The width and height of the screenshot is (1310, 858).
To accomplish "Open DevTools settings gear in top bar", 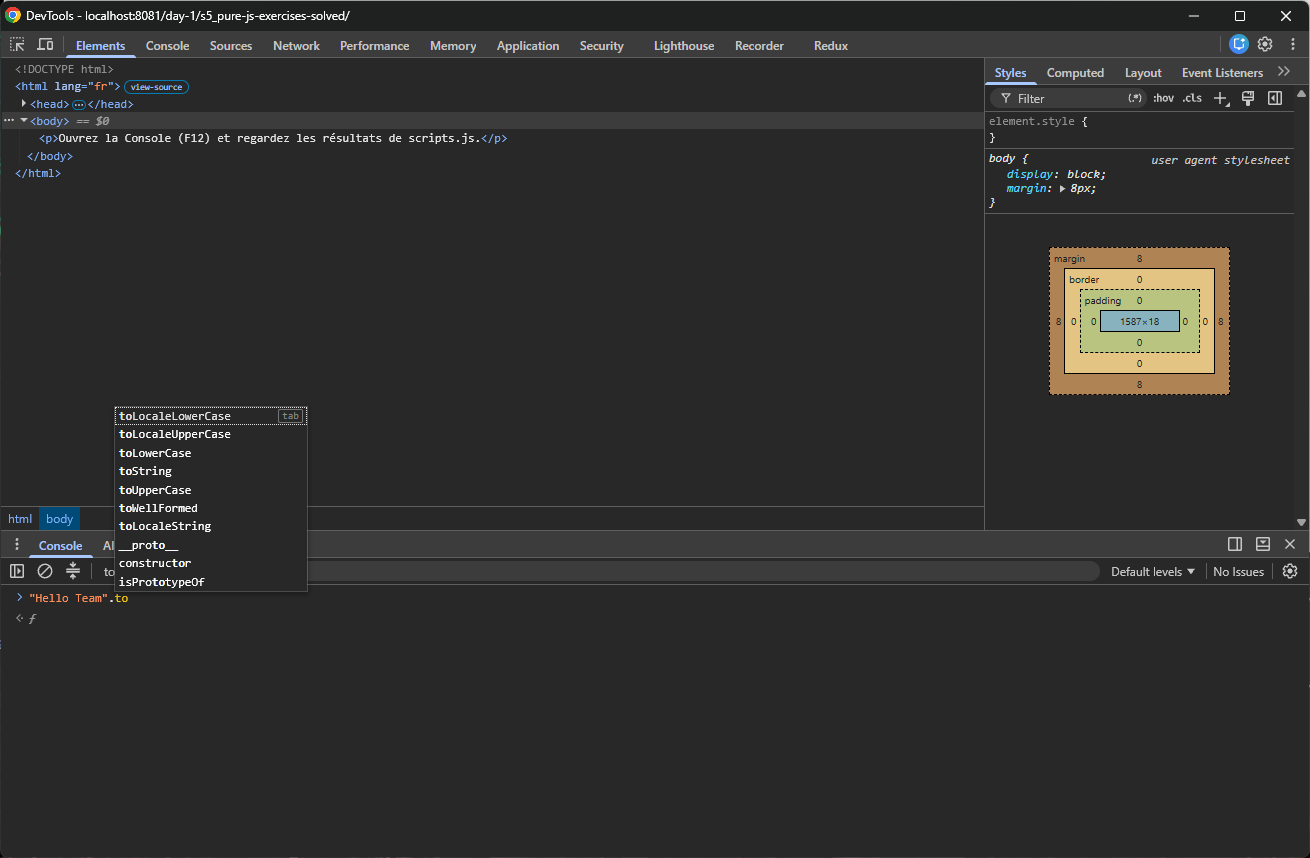I will click(x=1265, y=44).
